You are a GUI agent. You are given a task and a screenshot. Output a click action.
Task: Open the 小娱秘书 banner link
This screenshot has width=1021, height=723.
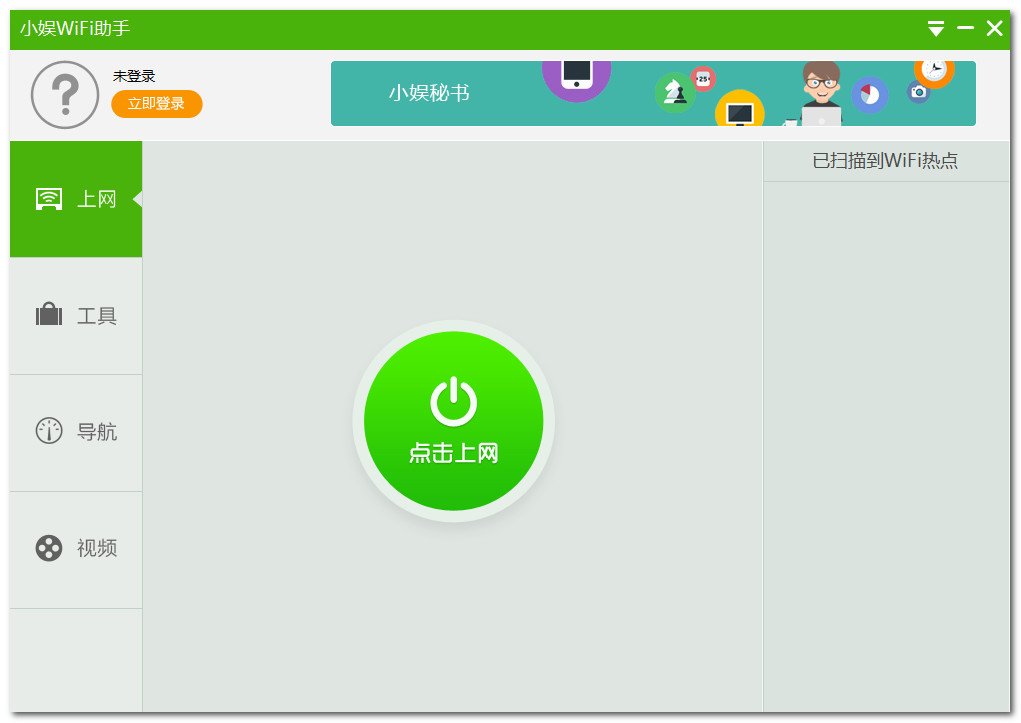[430, 93]
